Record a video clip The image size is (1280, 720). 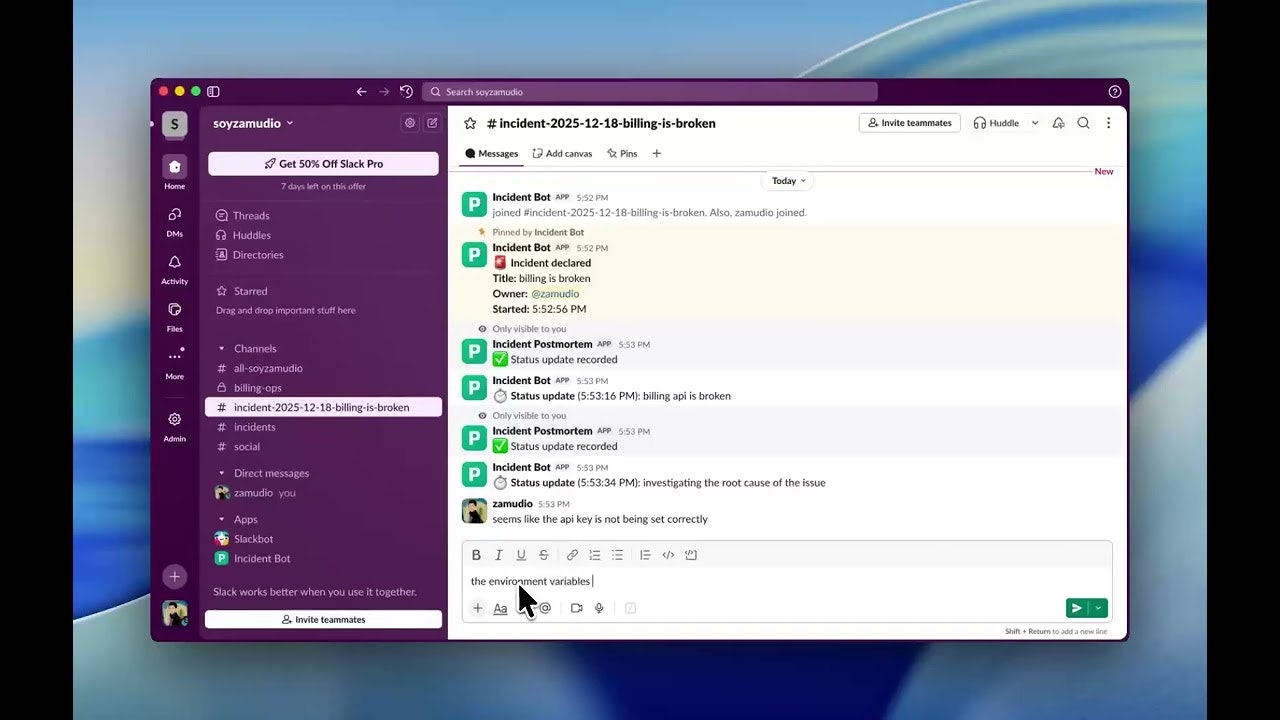[577, 608]
